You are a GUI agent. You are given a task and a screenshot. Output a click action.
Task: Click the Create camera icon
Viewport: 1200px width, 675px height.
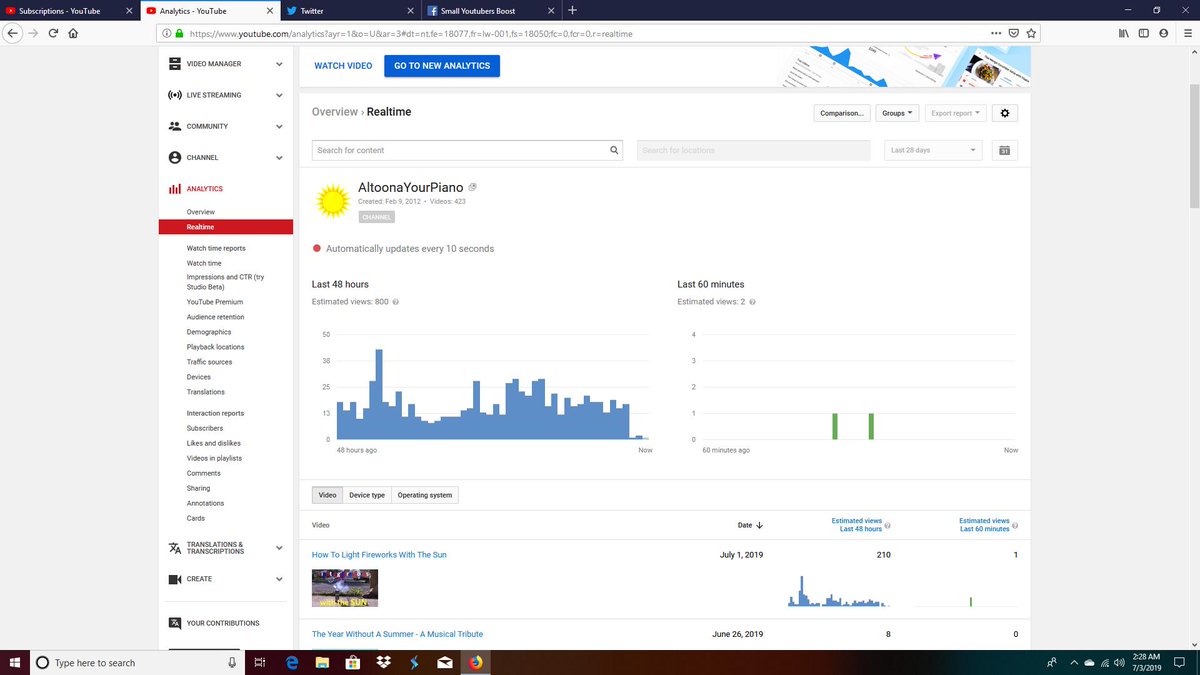pyautogui.click(x=174, y=579)
